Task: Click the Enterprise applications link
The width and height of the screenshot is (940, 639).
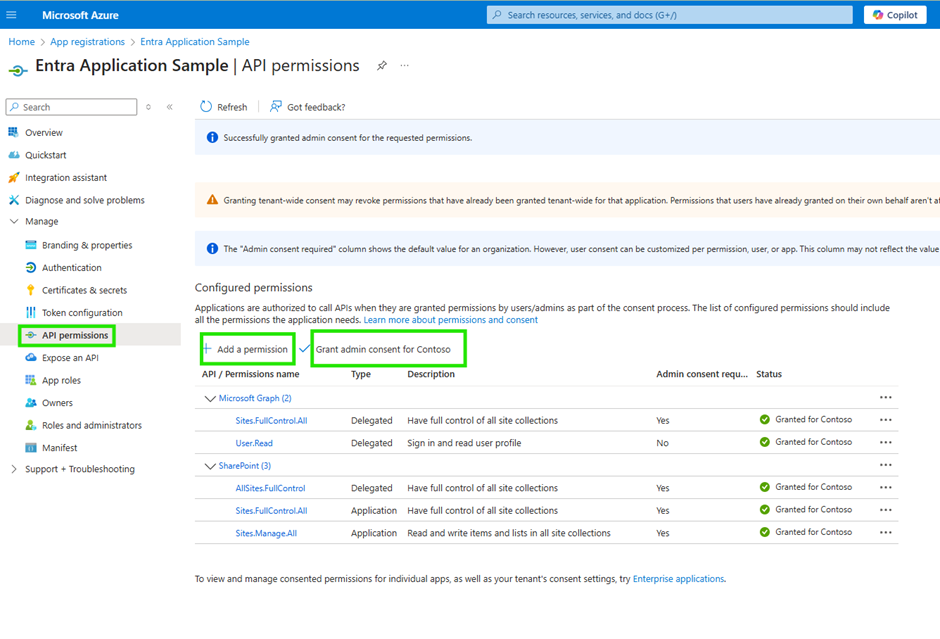Action: click(678, 579)
